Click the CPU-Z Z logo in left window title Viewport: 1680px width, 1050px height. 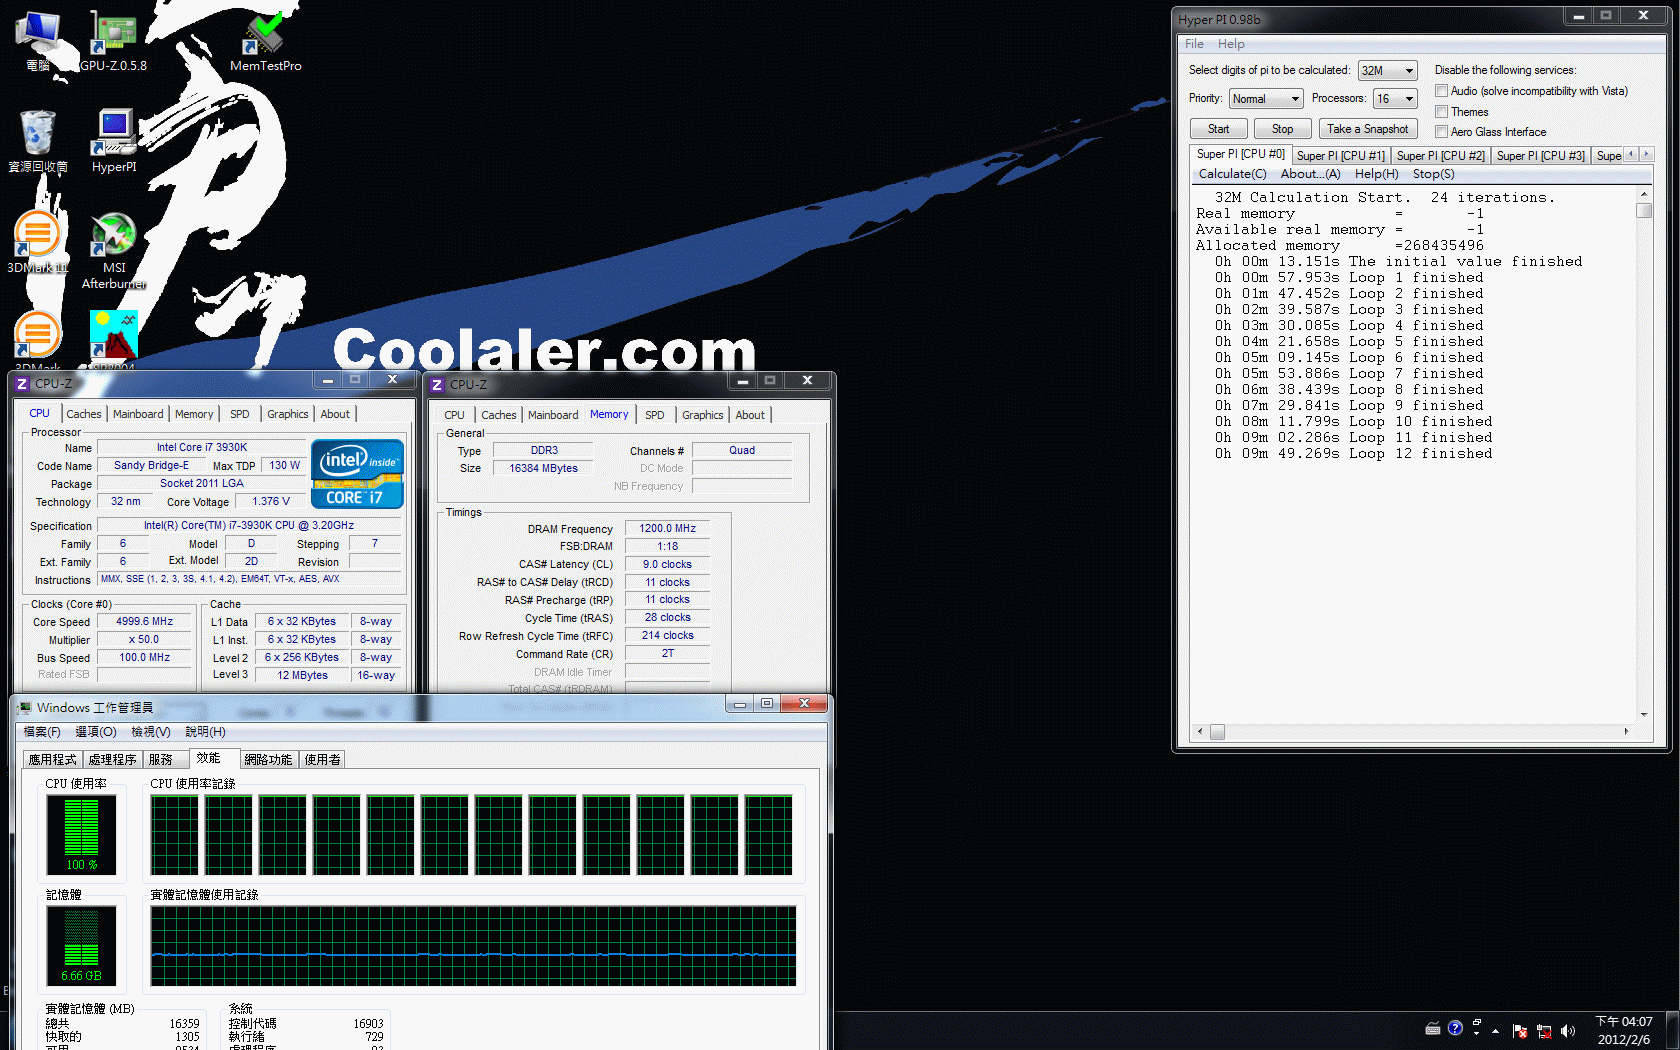[x=22, y=383]
